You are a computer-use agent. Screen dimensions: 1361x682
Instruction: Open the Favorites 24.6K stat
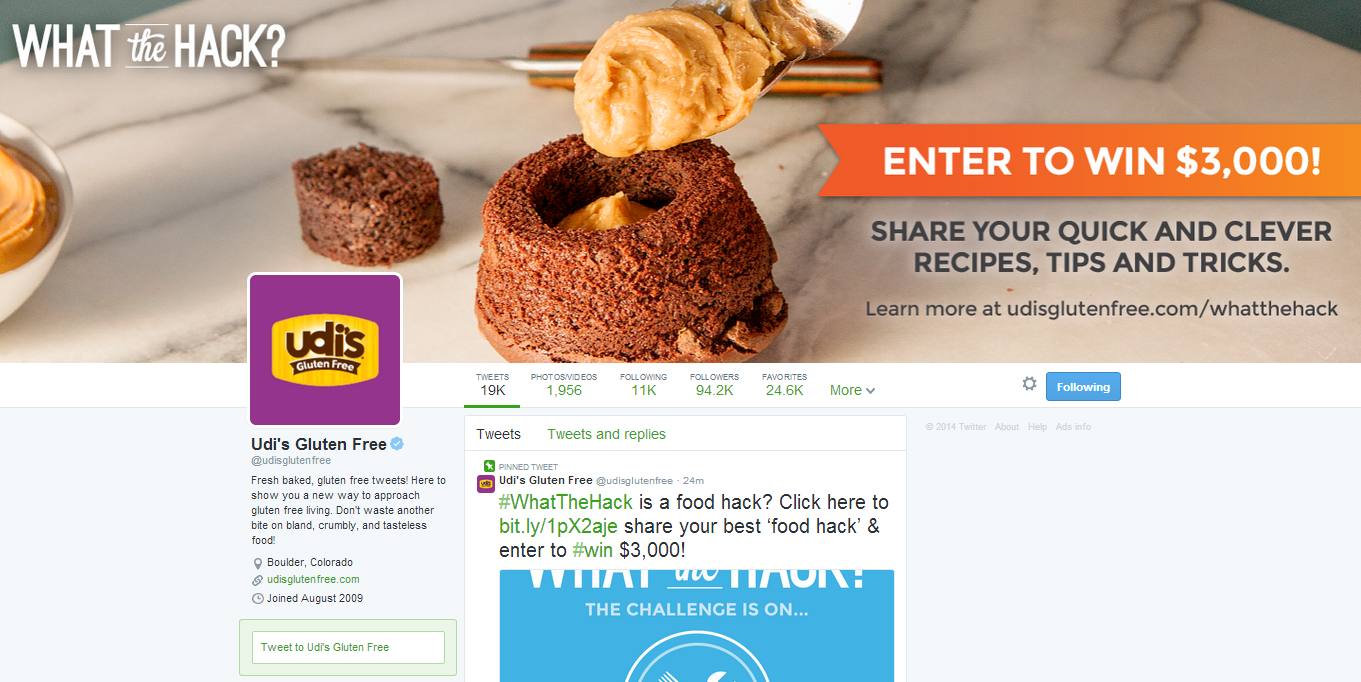coord(784,385)
